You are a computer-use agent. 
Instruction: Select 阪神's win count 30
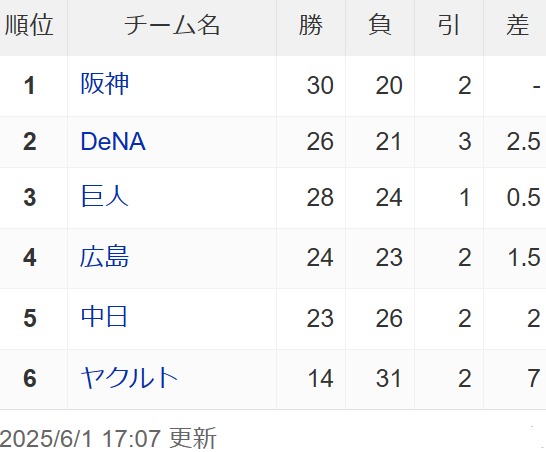click(320, 85)
